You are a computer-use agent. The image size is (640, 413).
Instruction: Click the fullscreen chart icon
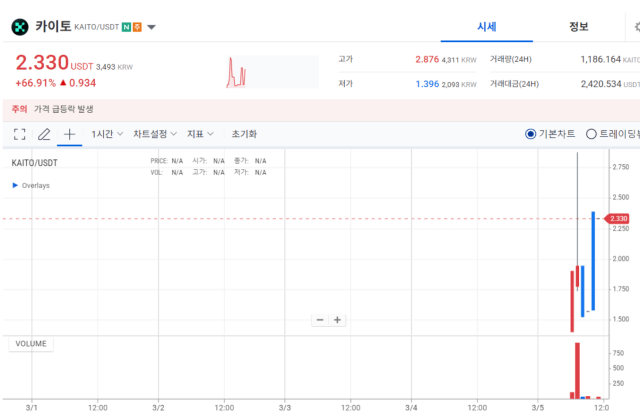(x=20, y=133)
